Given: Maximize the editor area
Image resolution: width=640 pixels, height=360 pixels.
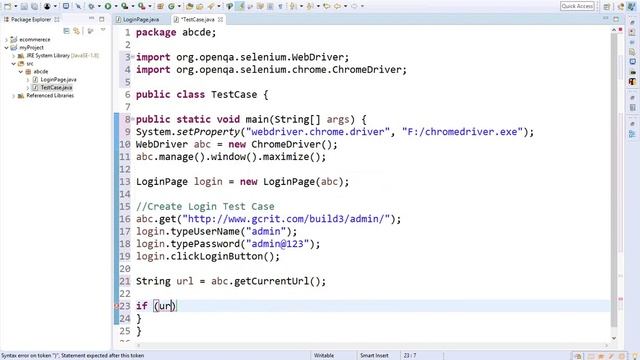Looking at the screenshot, I should 616,19.
